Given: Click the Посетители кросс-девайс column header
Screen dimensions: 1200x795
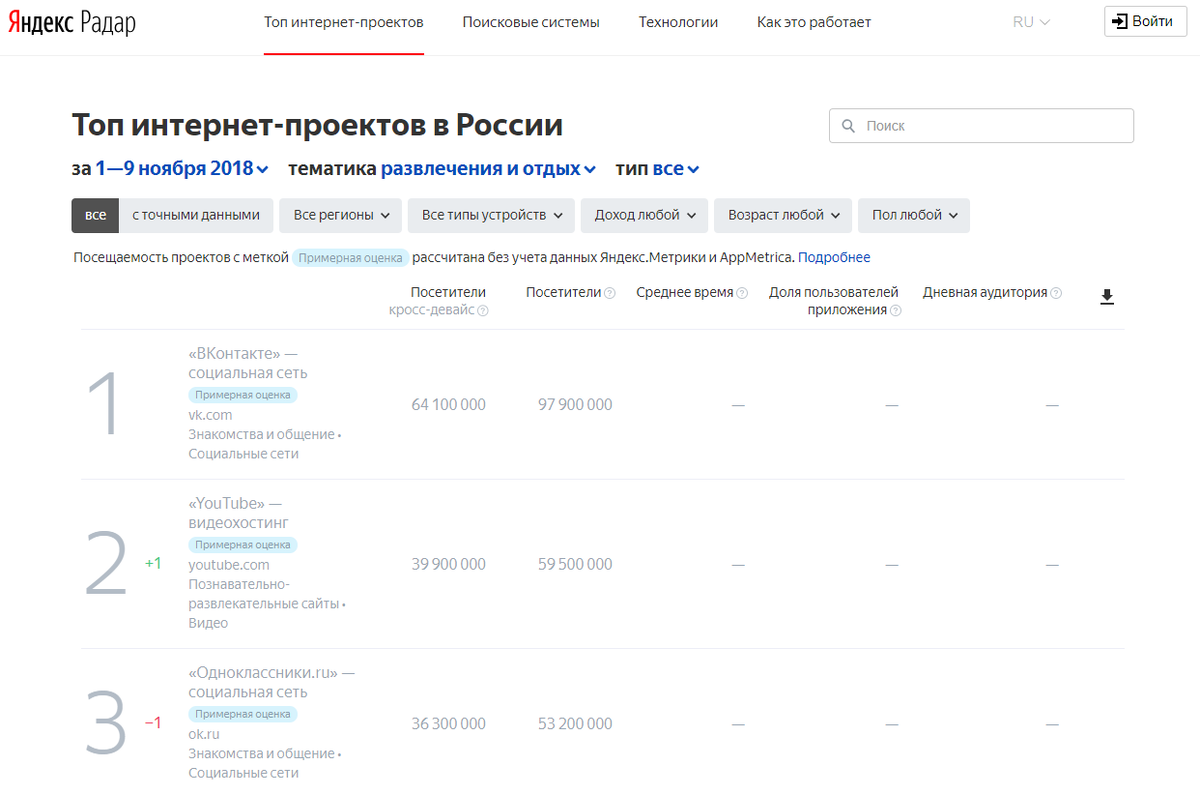Looking at the screenshot, I should click(x=438, y=301).
